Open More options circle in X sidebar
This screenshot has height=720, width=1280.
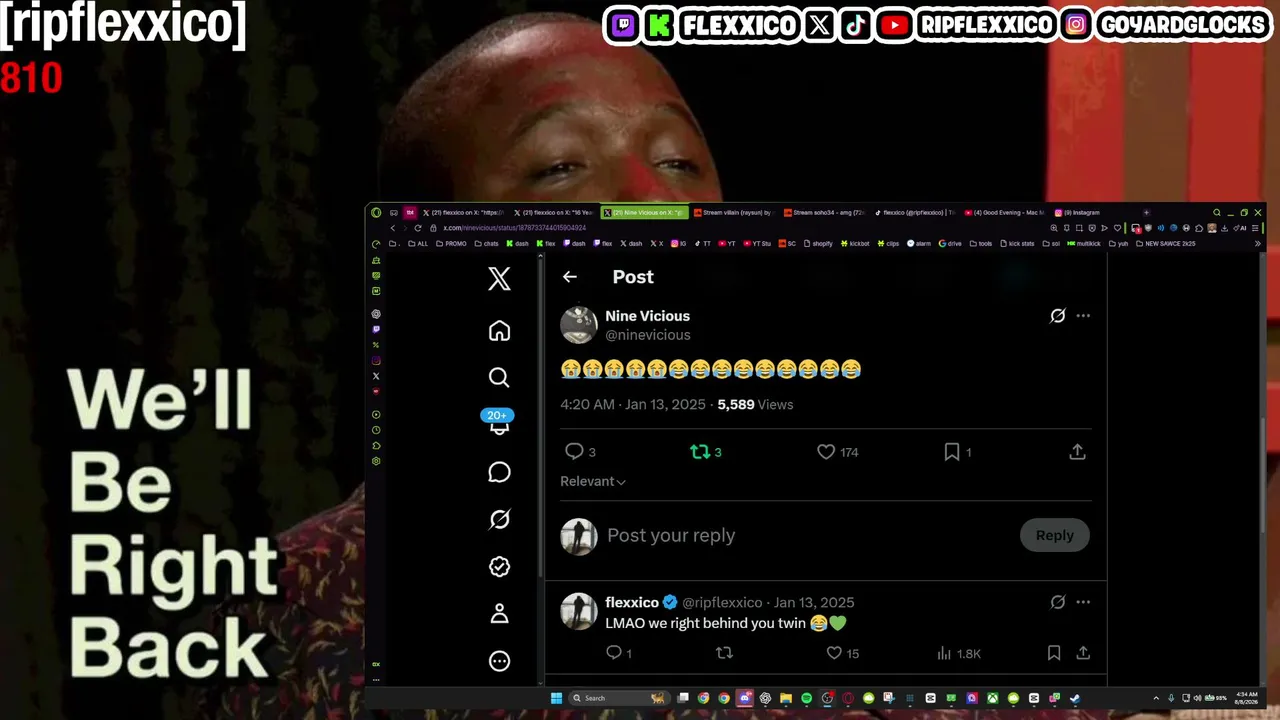[499, 661]
